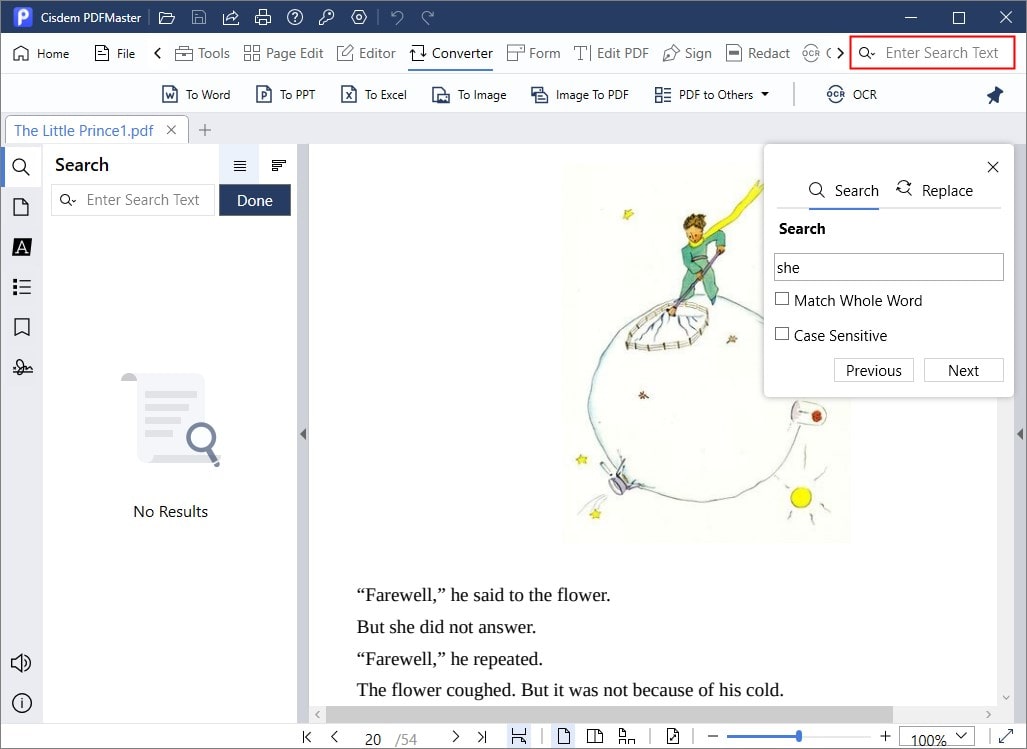Go to first page icon

pos(307,737)
